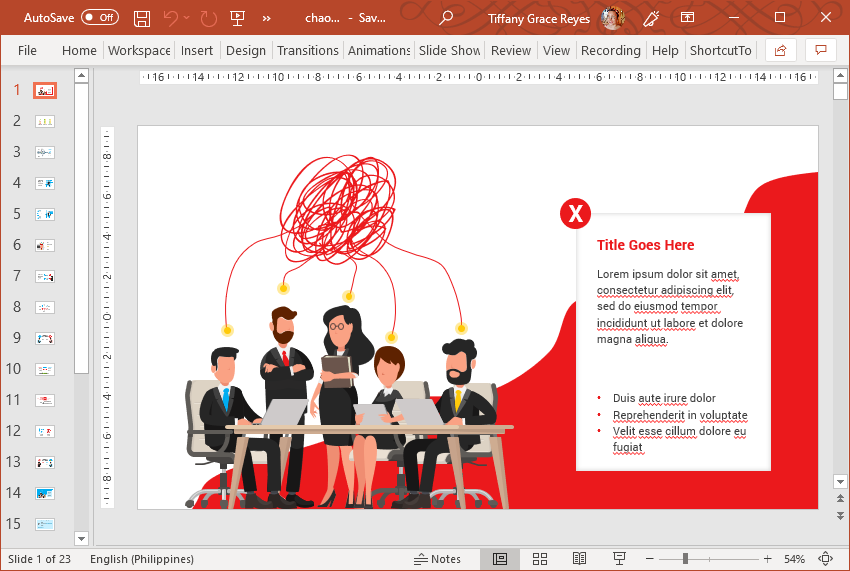
Task: Start Slide Show from status bar
Action: coord(619,559)
